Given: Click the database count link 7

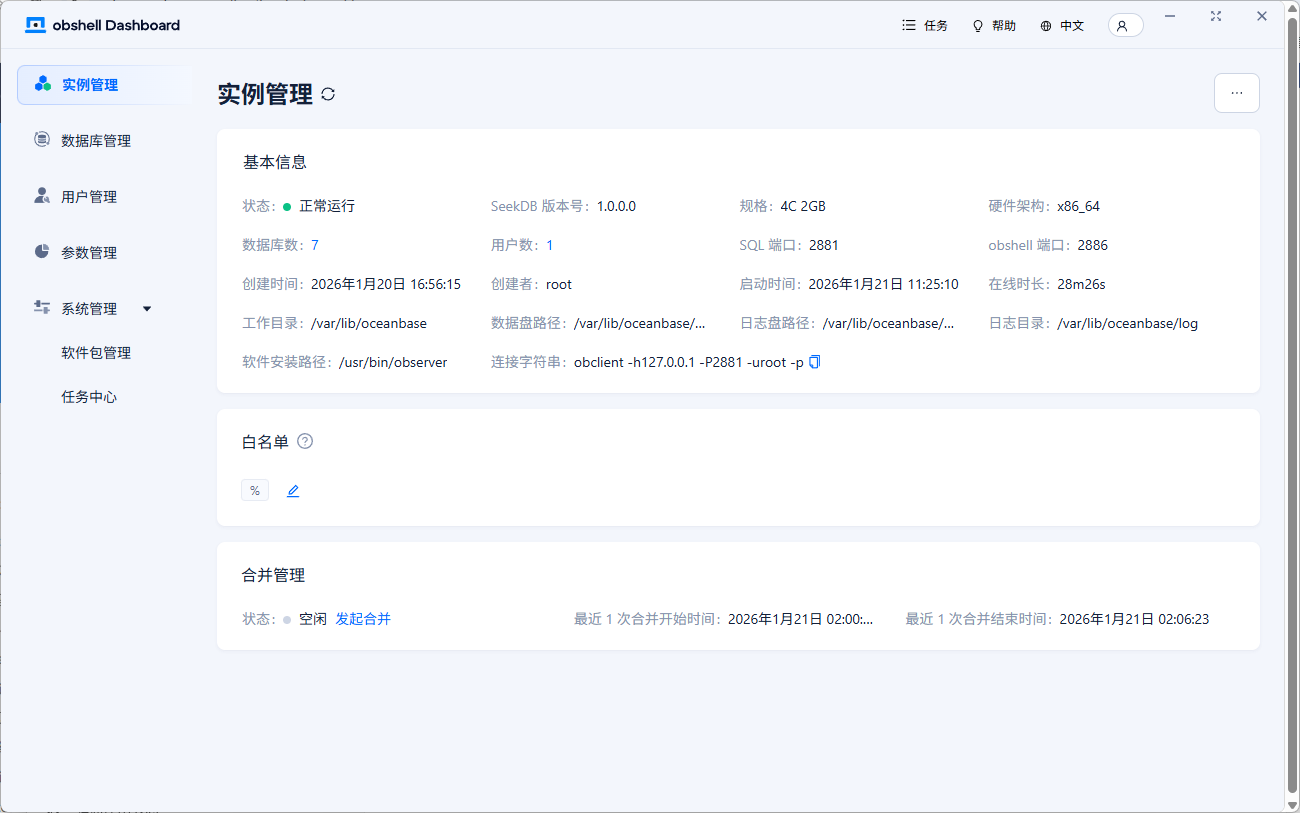Looking at the screenshot, I should coord(315,245).
